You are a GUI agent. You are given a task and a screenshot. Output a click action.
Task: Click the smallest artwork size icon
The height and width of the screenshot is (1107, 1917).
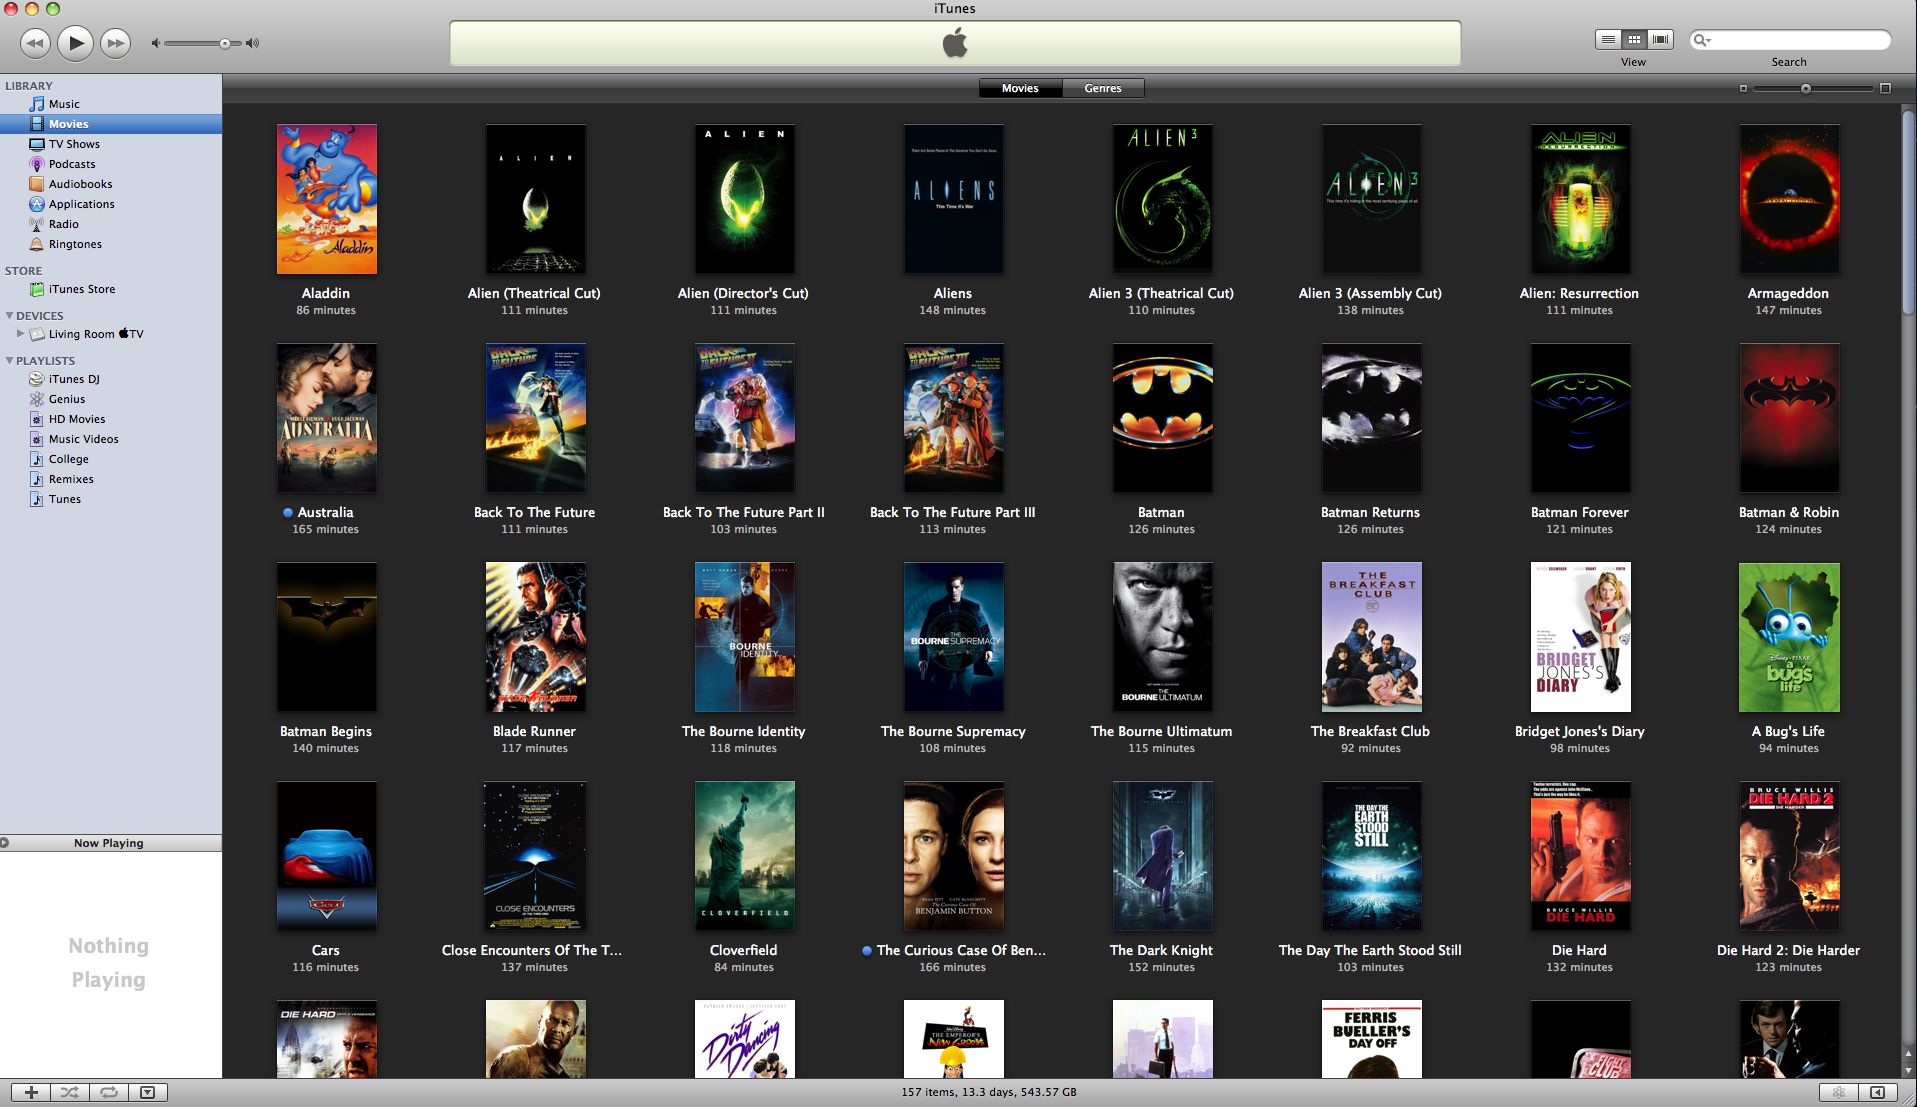pos(1743,88)
